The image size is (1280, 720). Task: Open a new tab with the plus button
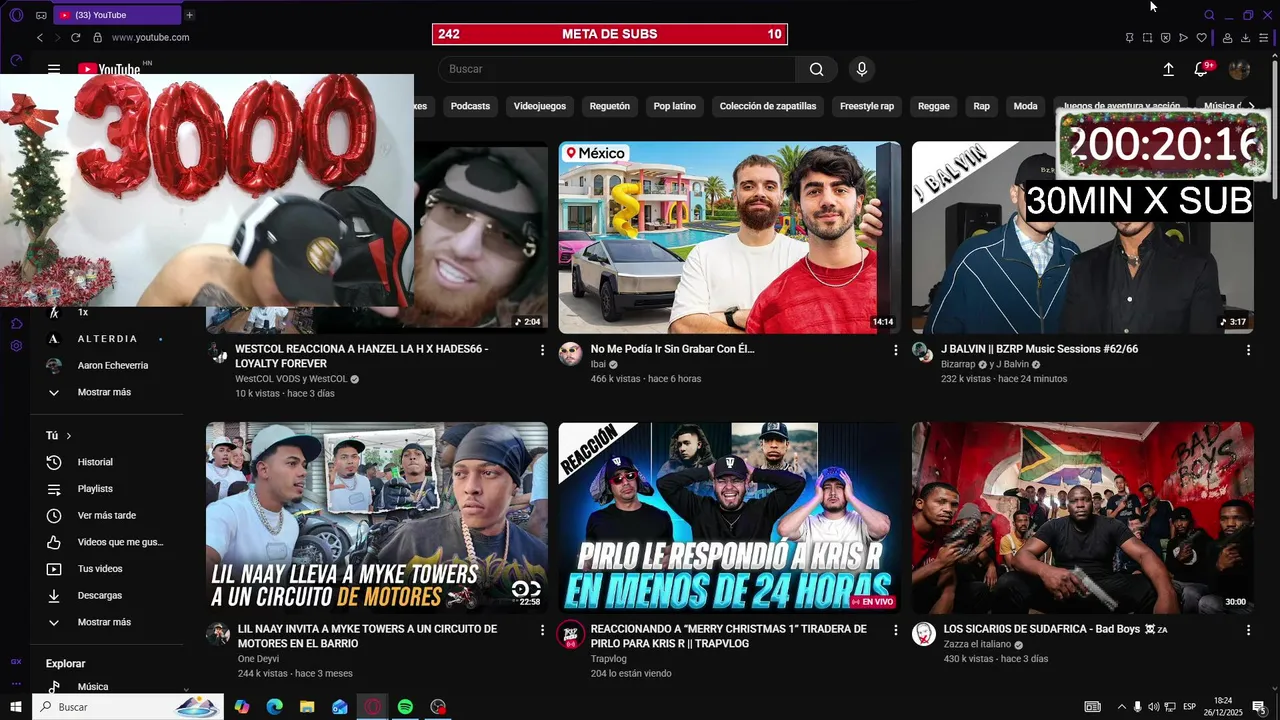point(189,15)
